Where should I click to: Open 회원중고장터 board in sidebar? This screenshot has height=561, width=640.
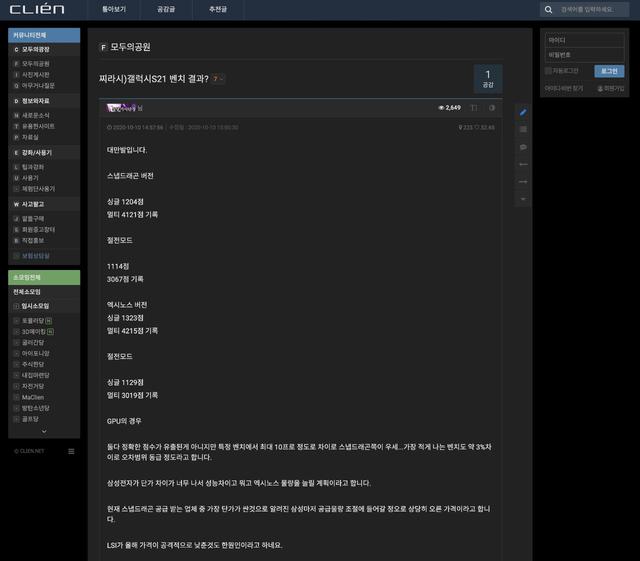coord(38,230)
